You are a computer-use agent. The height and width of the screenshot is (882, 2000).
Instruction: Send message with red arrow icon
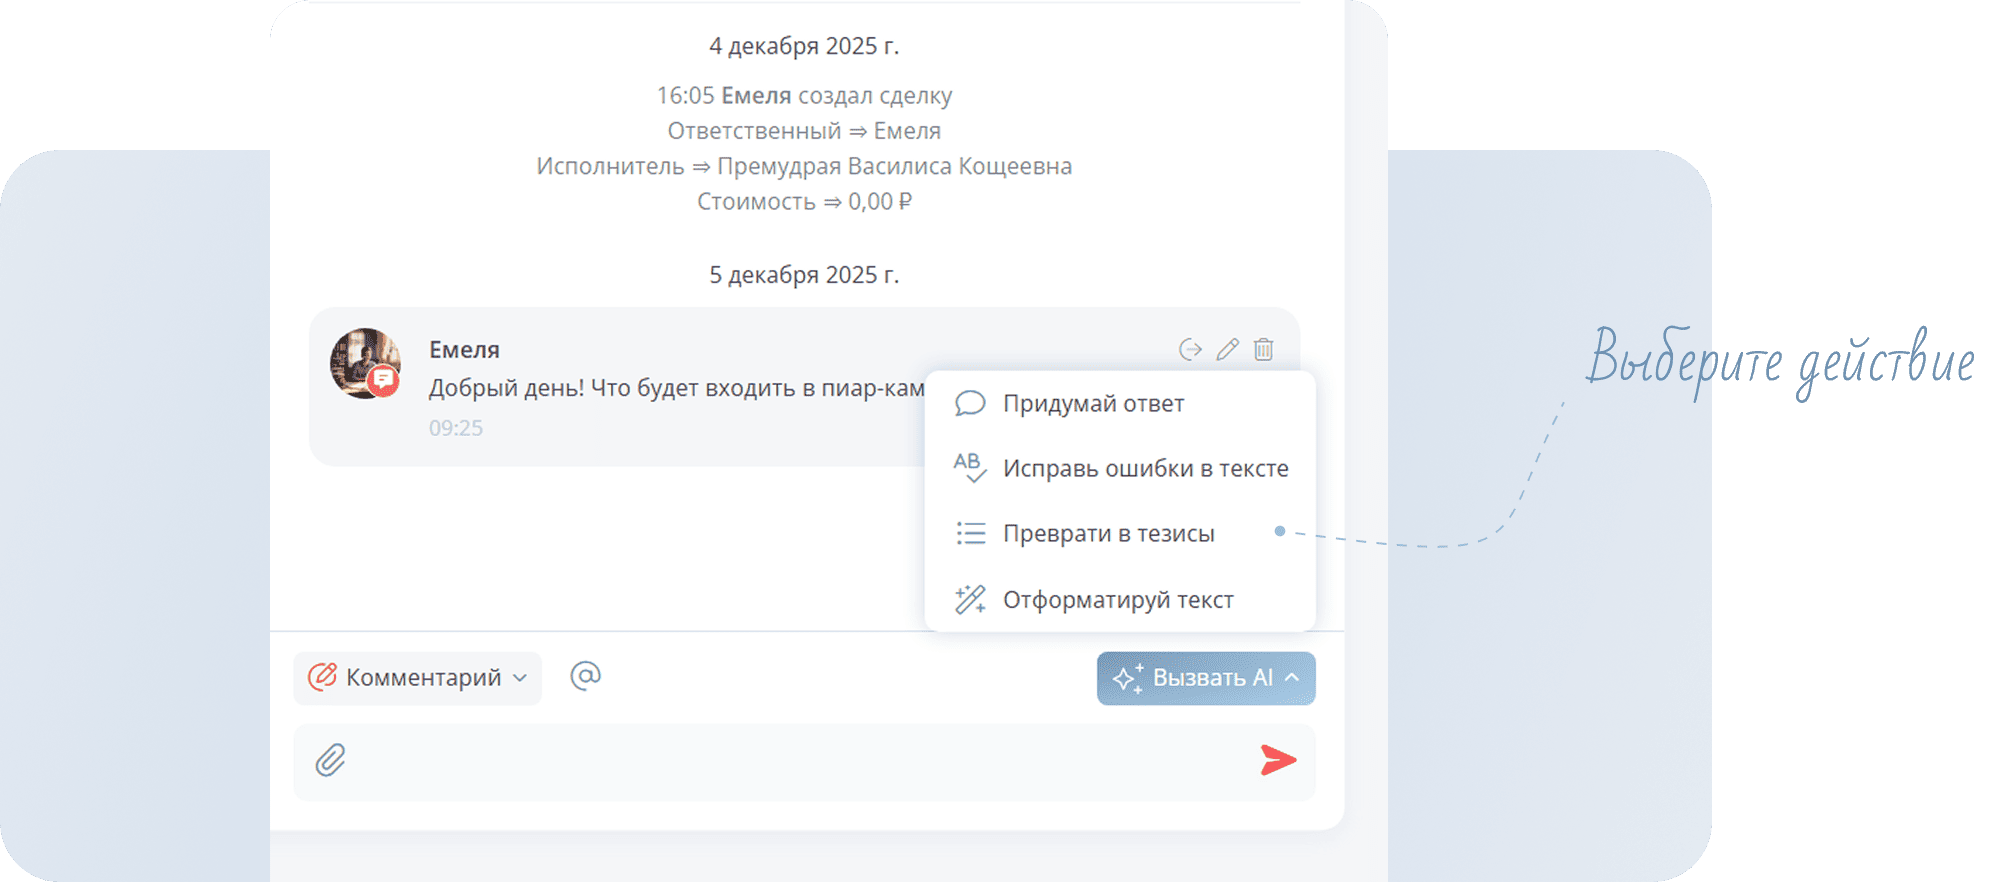(x=1277, y=760)
